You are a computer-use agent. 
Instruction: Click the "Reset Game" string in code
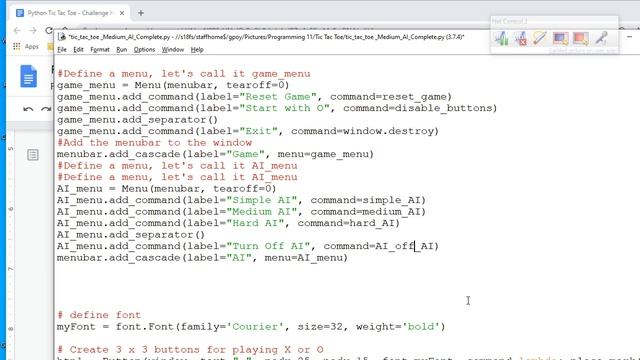[x=278, y=97]
